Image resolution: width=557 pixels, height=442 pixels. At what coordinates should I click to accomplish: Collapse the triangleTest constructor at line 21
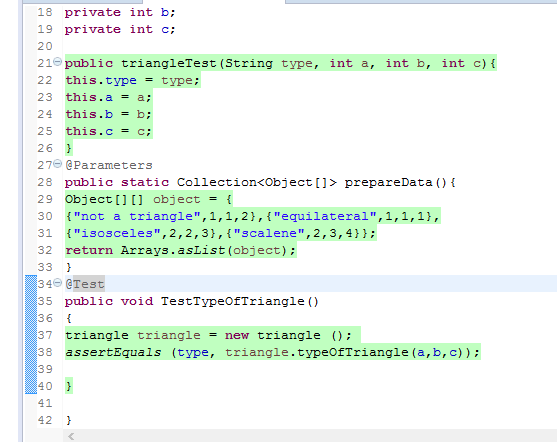[x=58, y=61]
